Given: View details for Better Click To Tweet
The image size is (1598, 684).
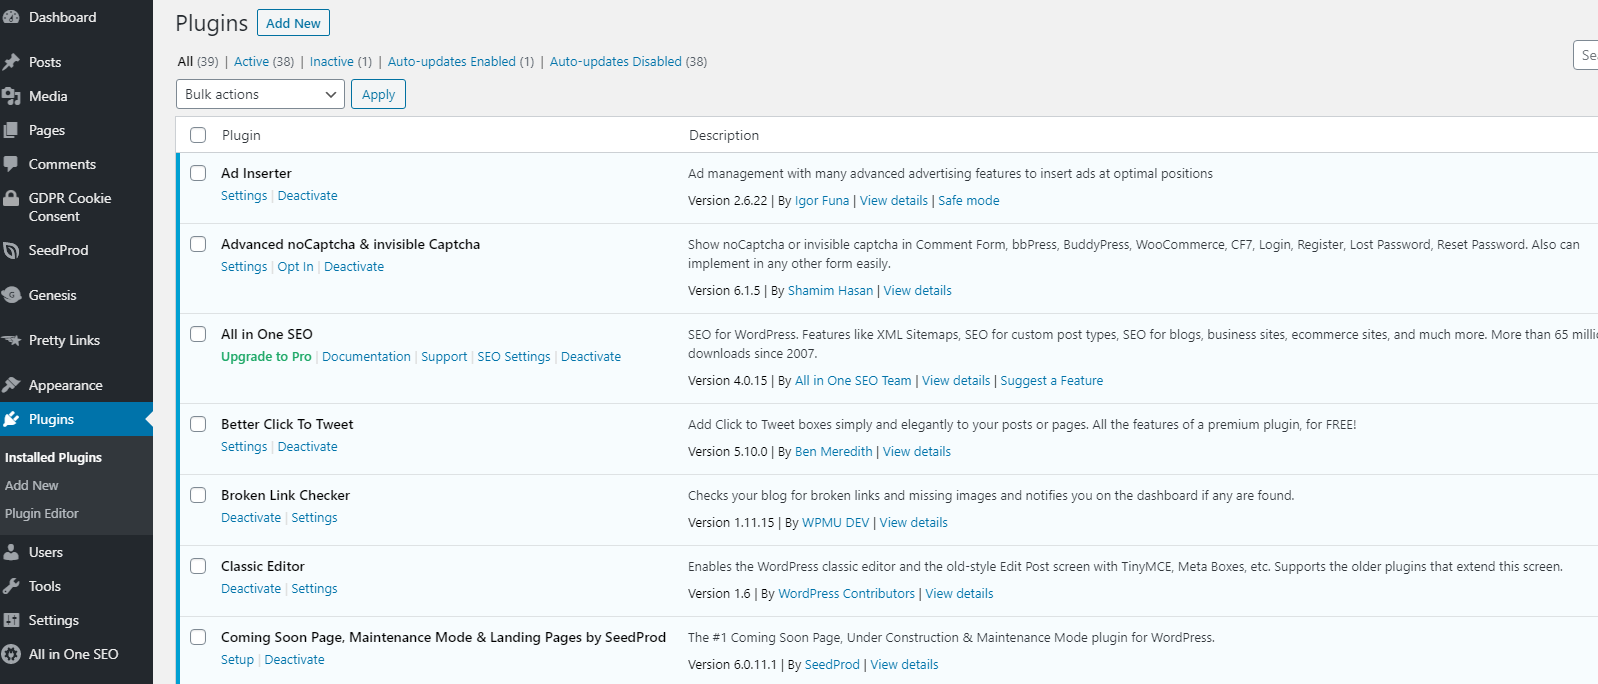Looking at the screenshot, I should pos(917,452).
